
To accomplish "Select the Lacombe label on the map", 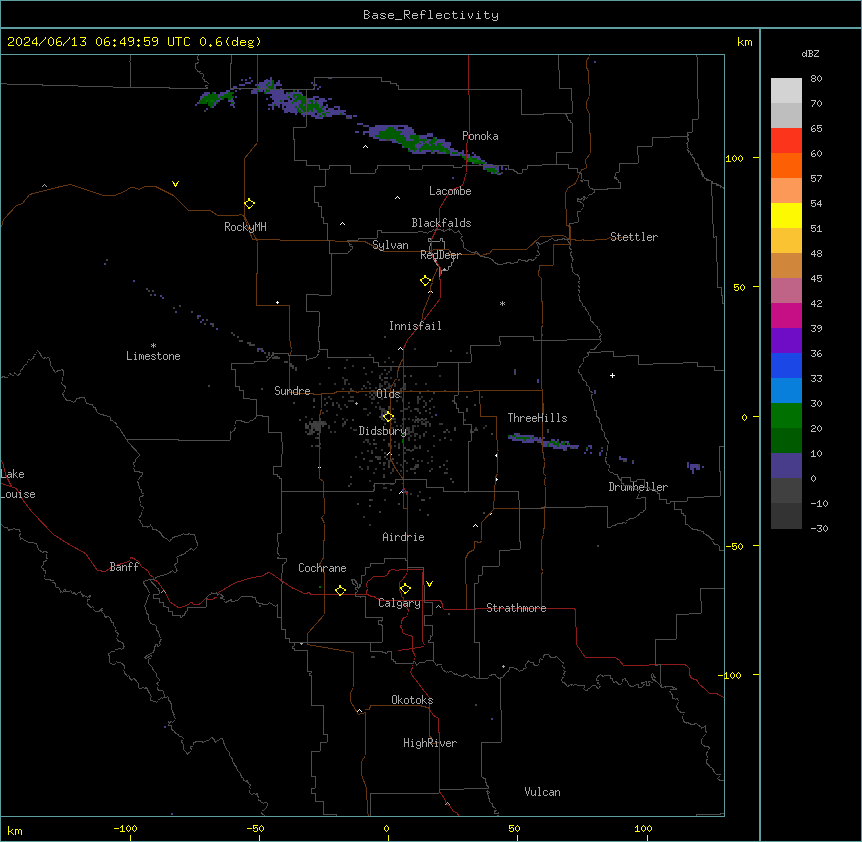I will click(x=450, y=191).
